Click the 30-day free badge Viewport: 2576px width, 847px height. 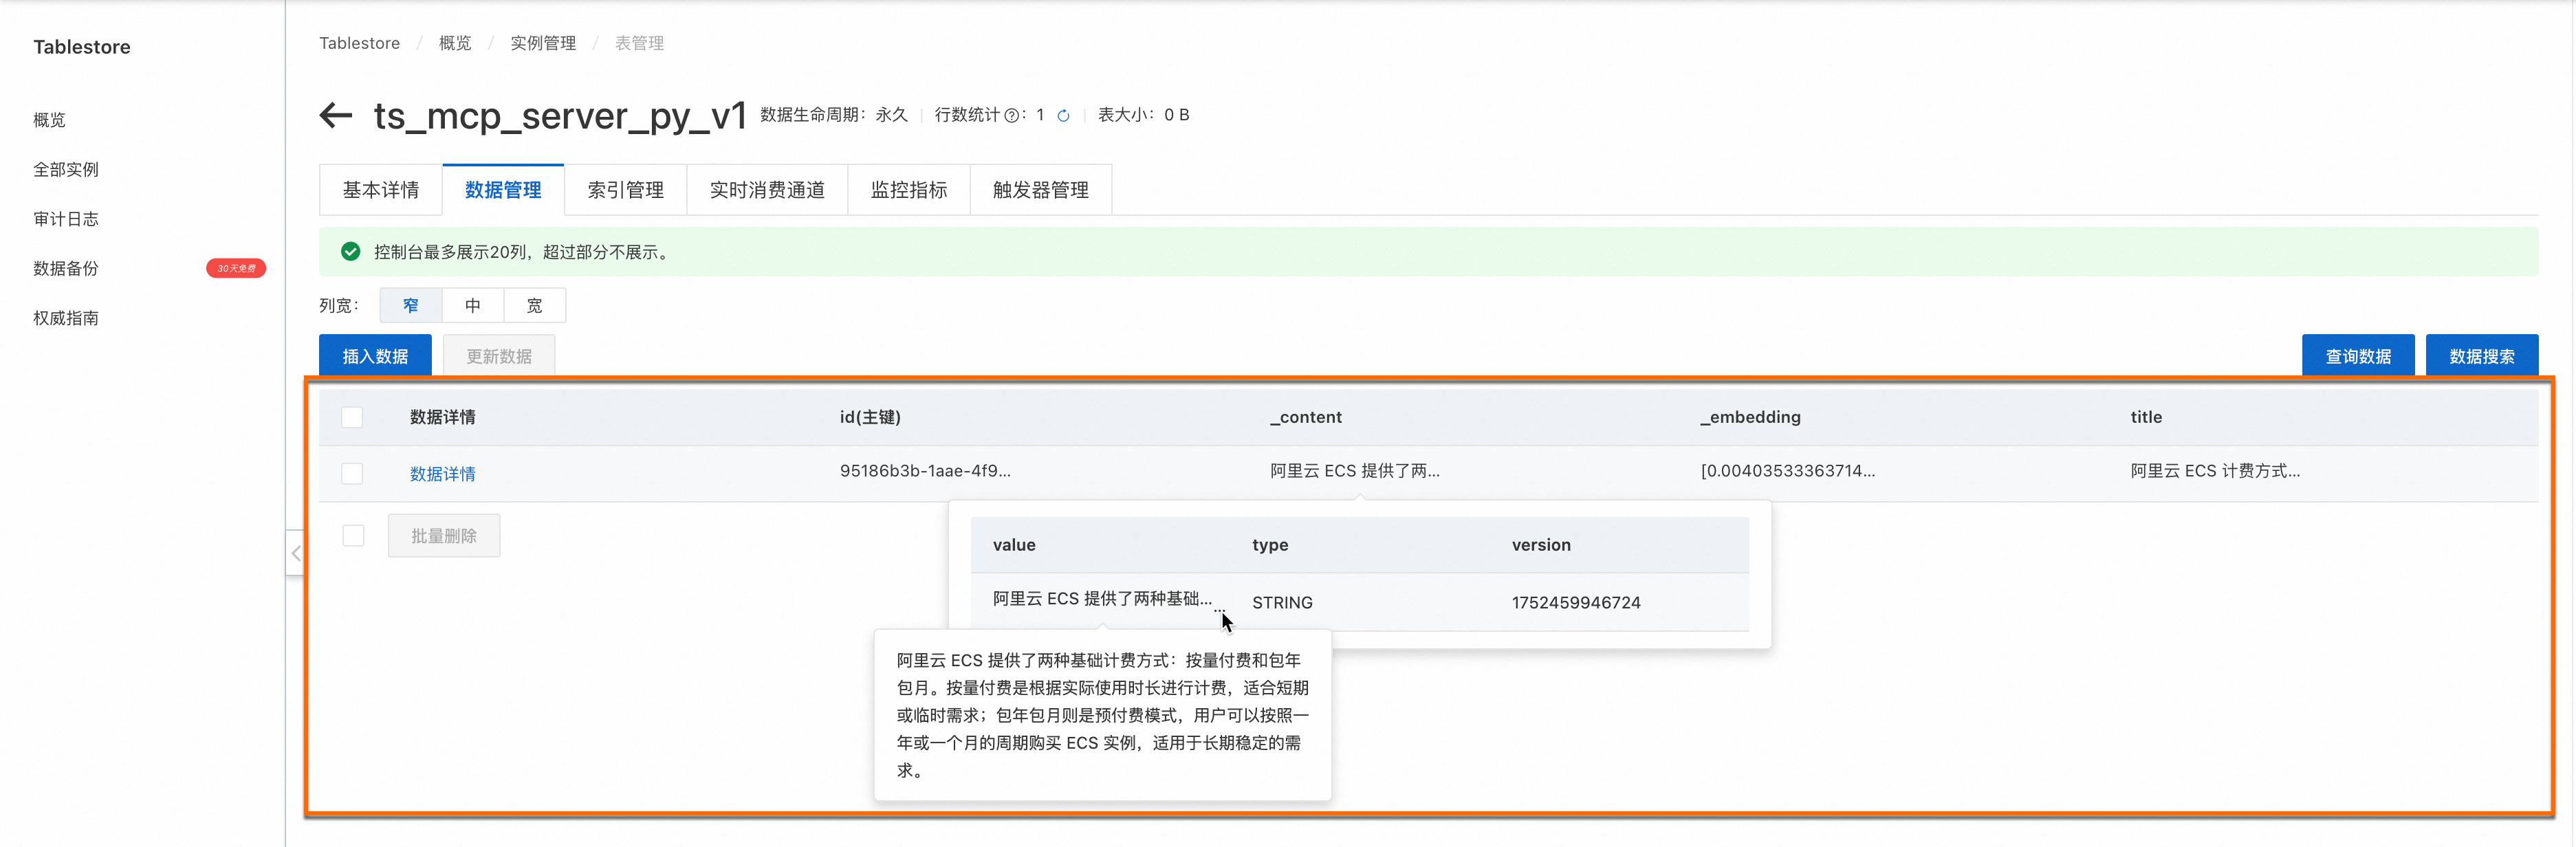coord(236,268)
